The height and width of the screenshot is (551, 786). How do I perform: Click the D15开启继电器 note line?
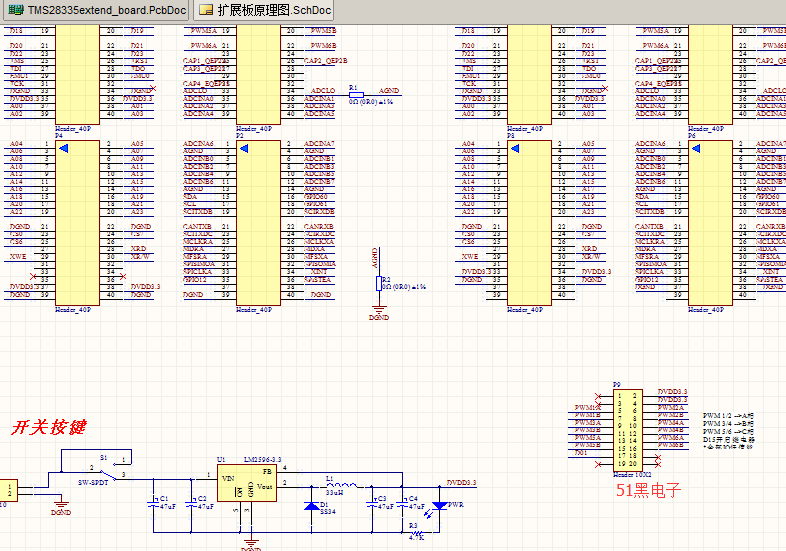[x=728, y=439]
